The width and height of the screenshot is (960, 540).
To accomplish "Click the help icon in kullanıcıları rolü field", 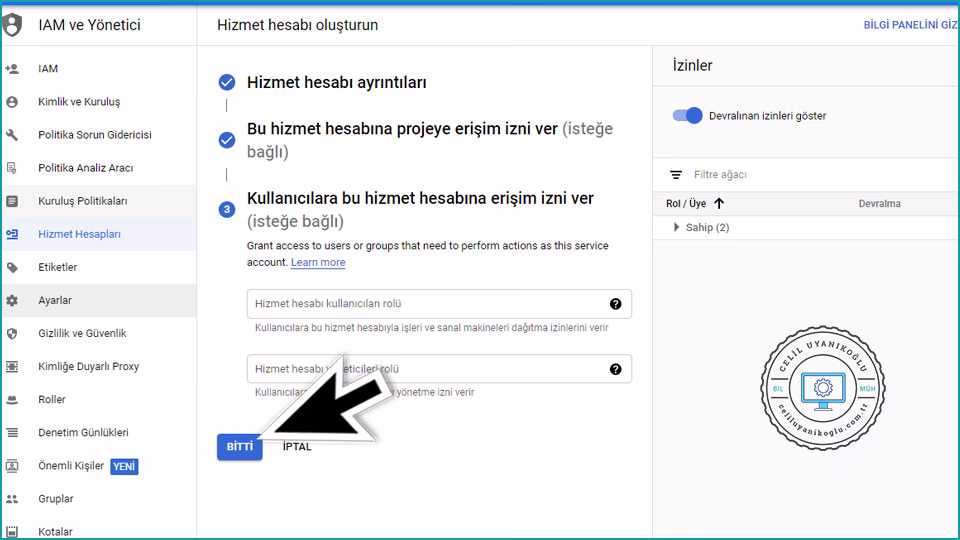I will (615, 304).
